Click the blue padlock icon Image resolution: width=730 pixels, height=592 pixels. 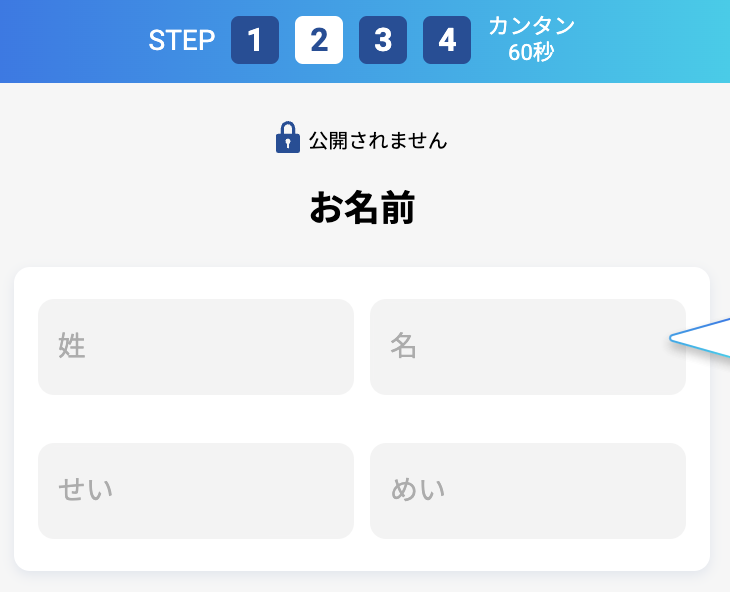[288, 138]
